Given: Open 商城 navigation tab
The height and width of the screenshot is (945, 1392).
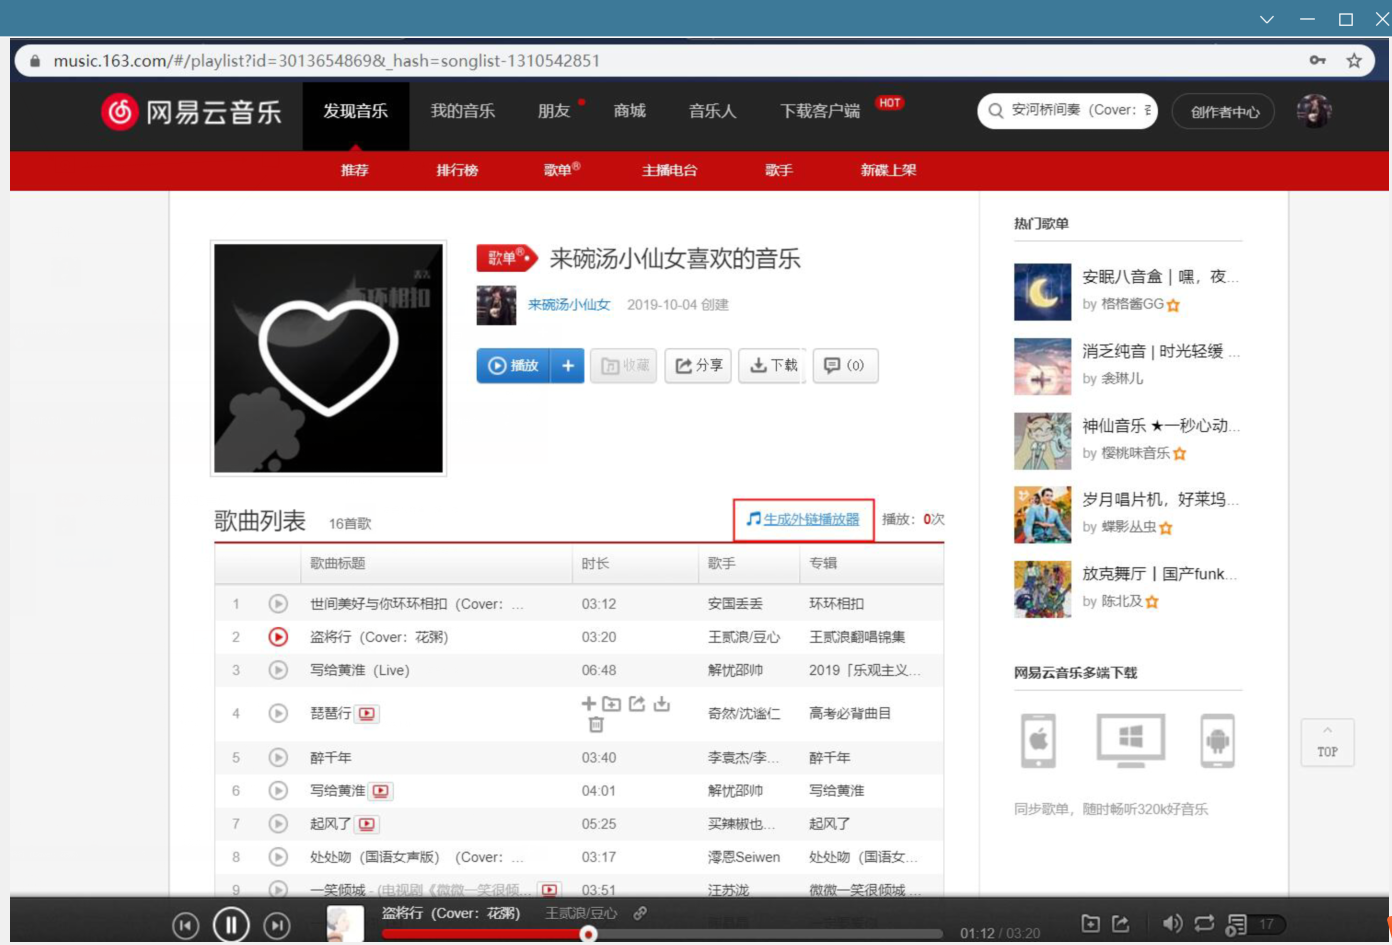Looking at the screenshot, I should point(629,111).
